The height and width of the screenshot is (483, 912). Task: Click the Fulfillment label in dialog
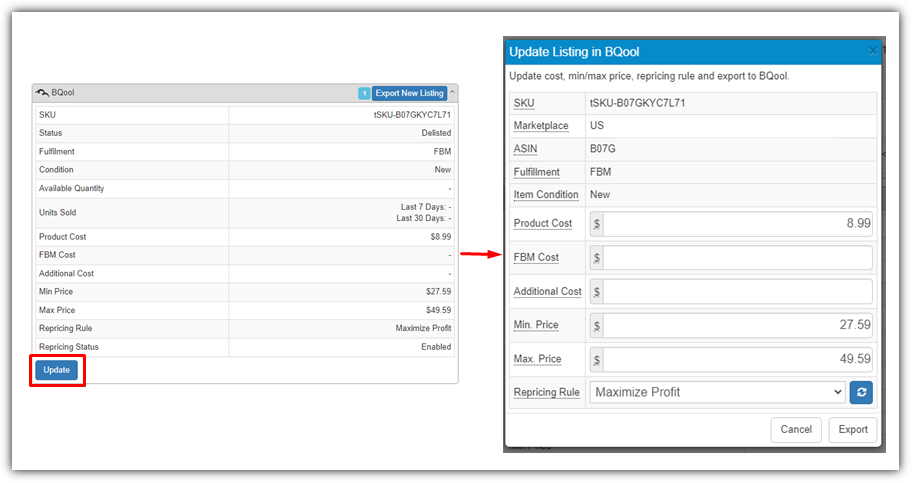click(x=536, y=172)
